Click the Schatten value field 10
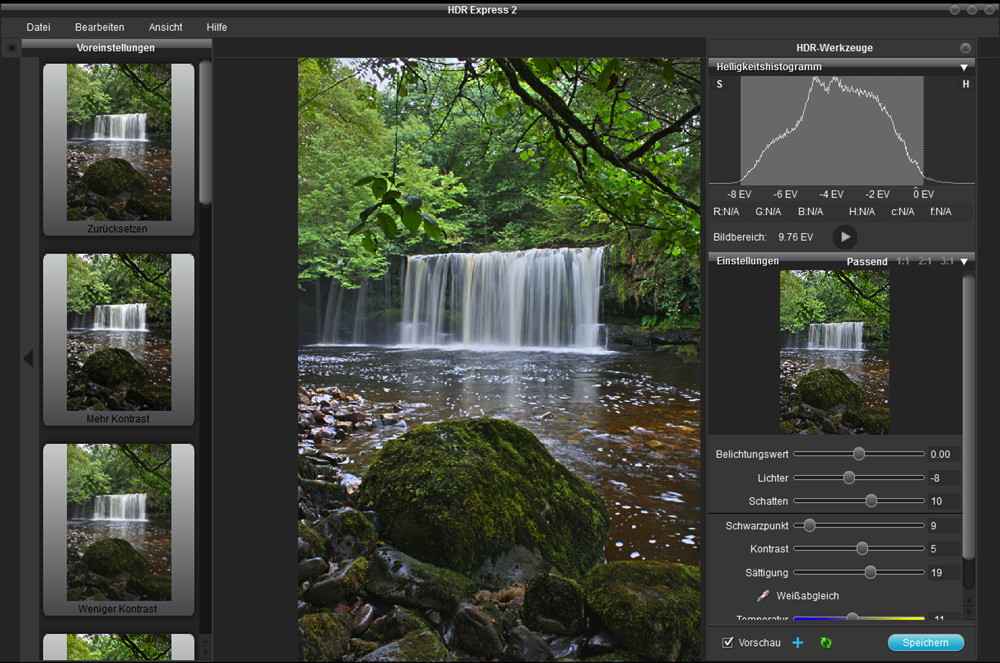Viewport: 1000px width, 663px height. (x=944, y=502)
